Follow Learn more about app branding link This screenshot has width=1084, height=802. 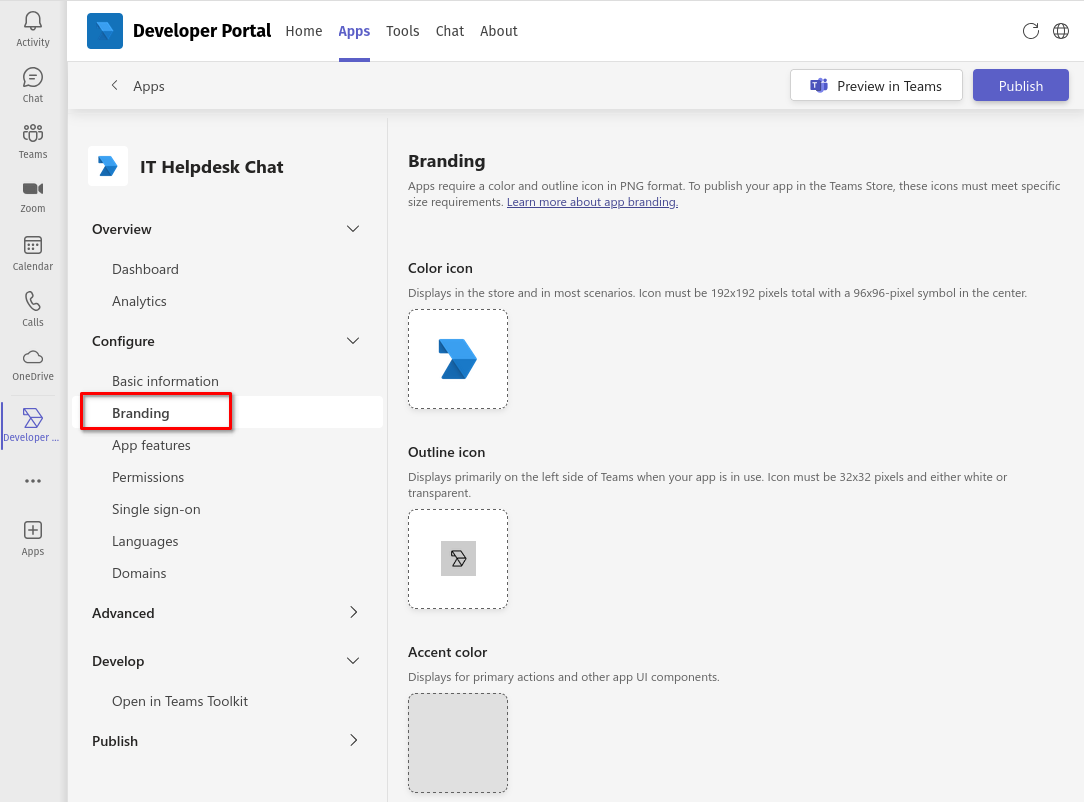tap(592, 202)
